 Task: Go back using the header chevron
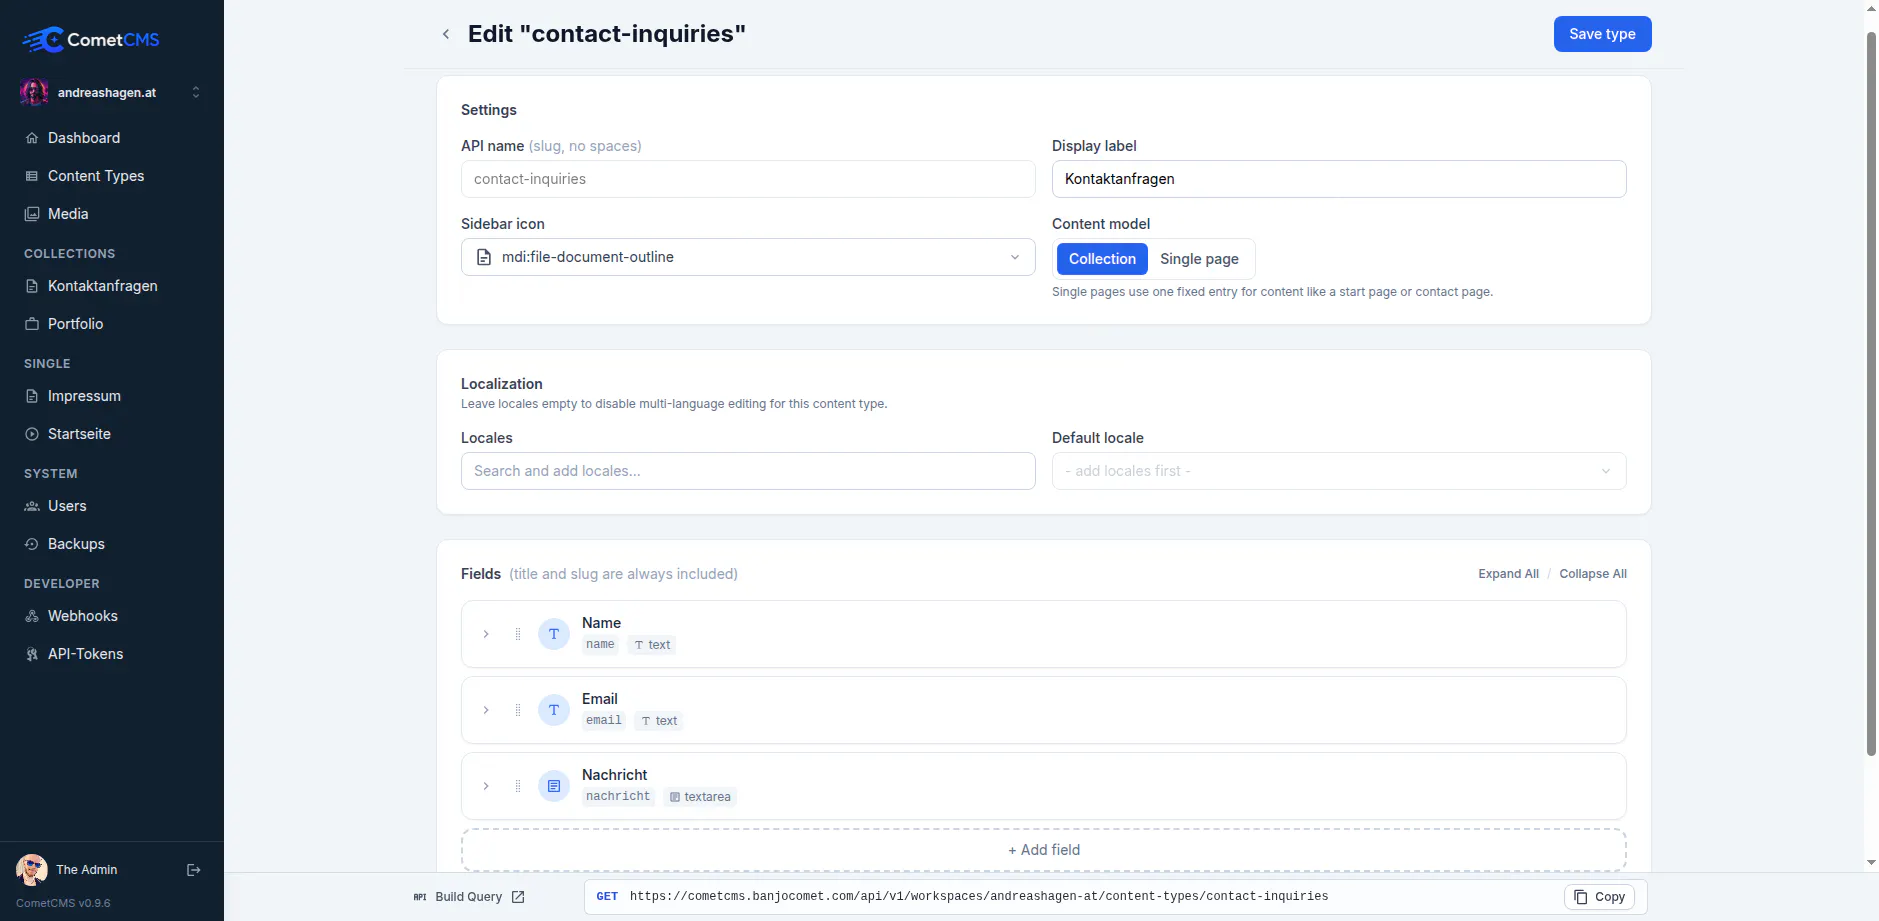(x=446, y=34)
